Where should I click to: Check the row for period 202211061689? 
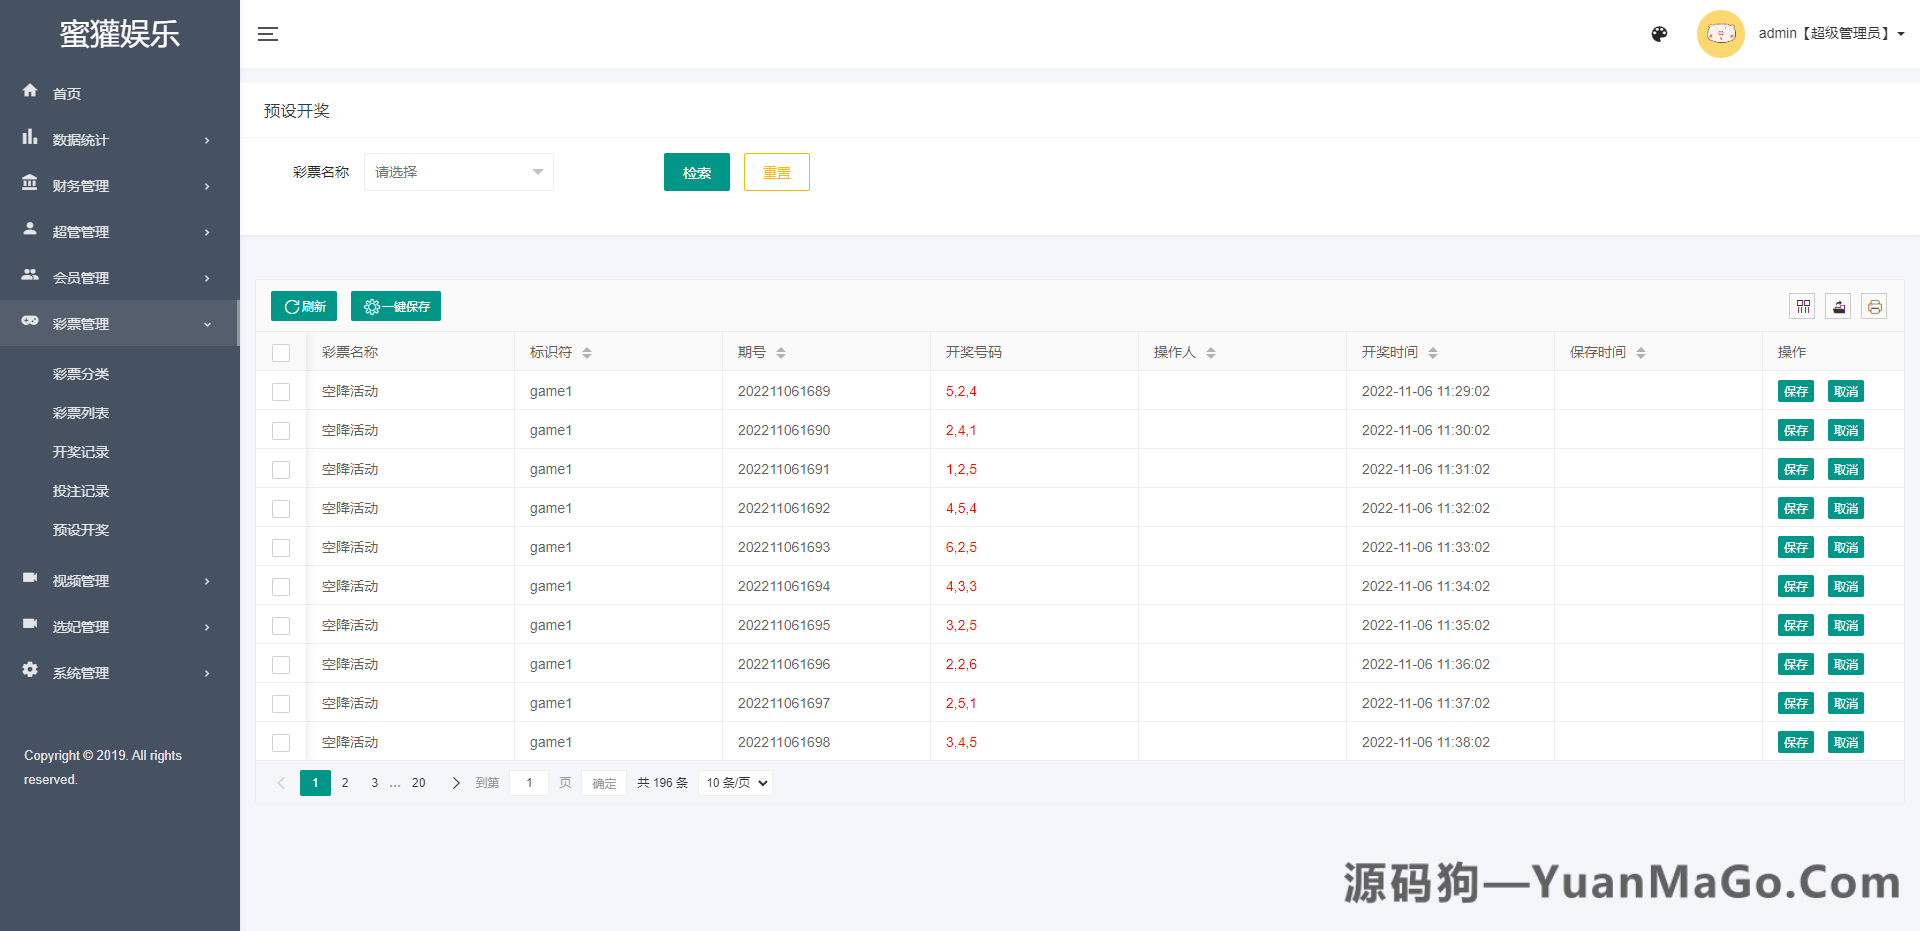click(x=281, y=392)
